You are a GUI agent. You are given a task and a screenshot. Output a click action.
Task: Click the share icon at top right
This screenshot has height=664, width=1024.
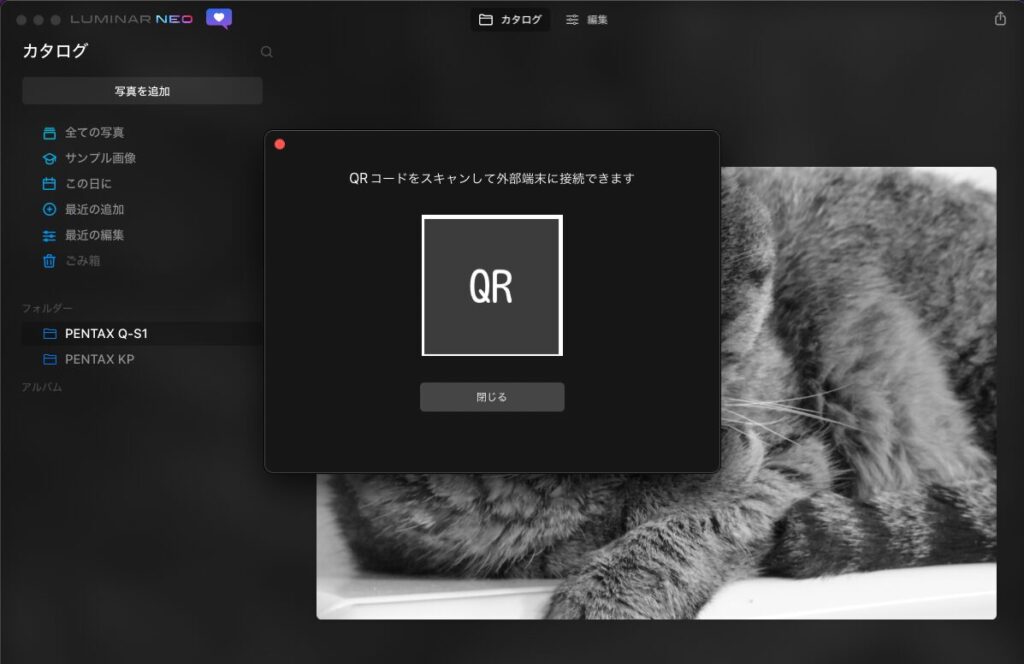pyautogui.click(x=998, y=17)
